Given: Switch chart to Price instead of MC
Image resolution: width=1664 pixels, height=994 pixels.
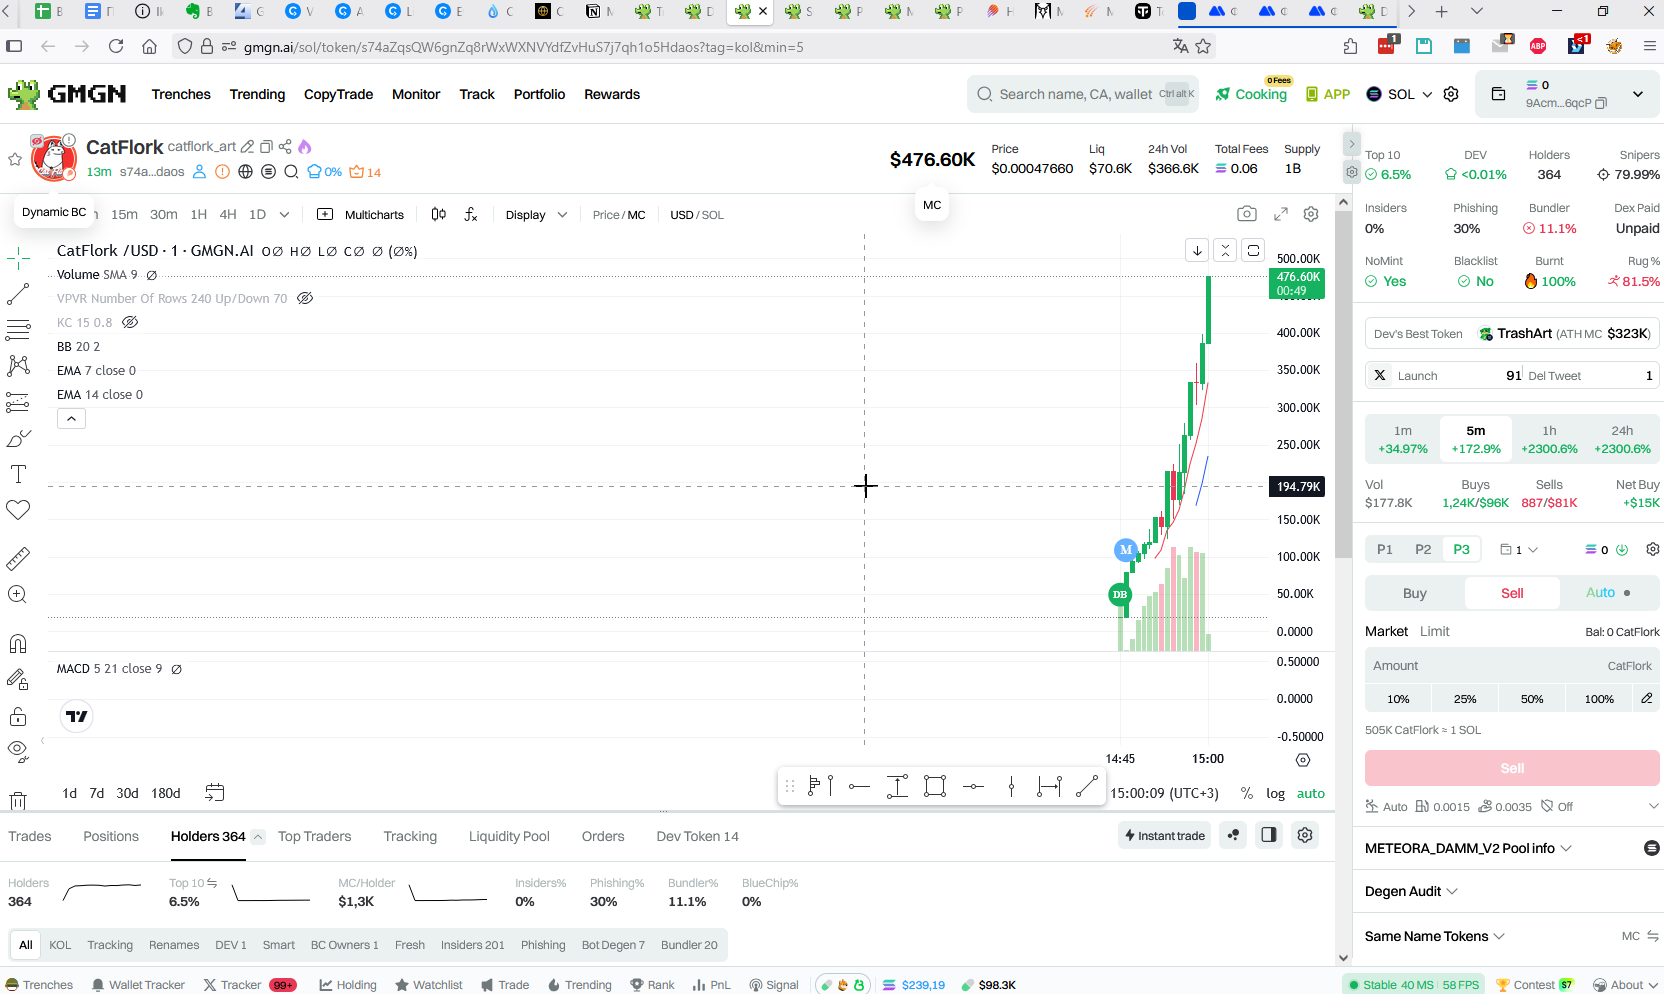Looking at the screenshot, I should point(606,215).
